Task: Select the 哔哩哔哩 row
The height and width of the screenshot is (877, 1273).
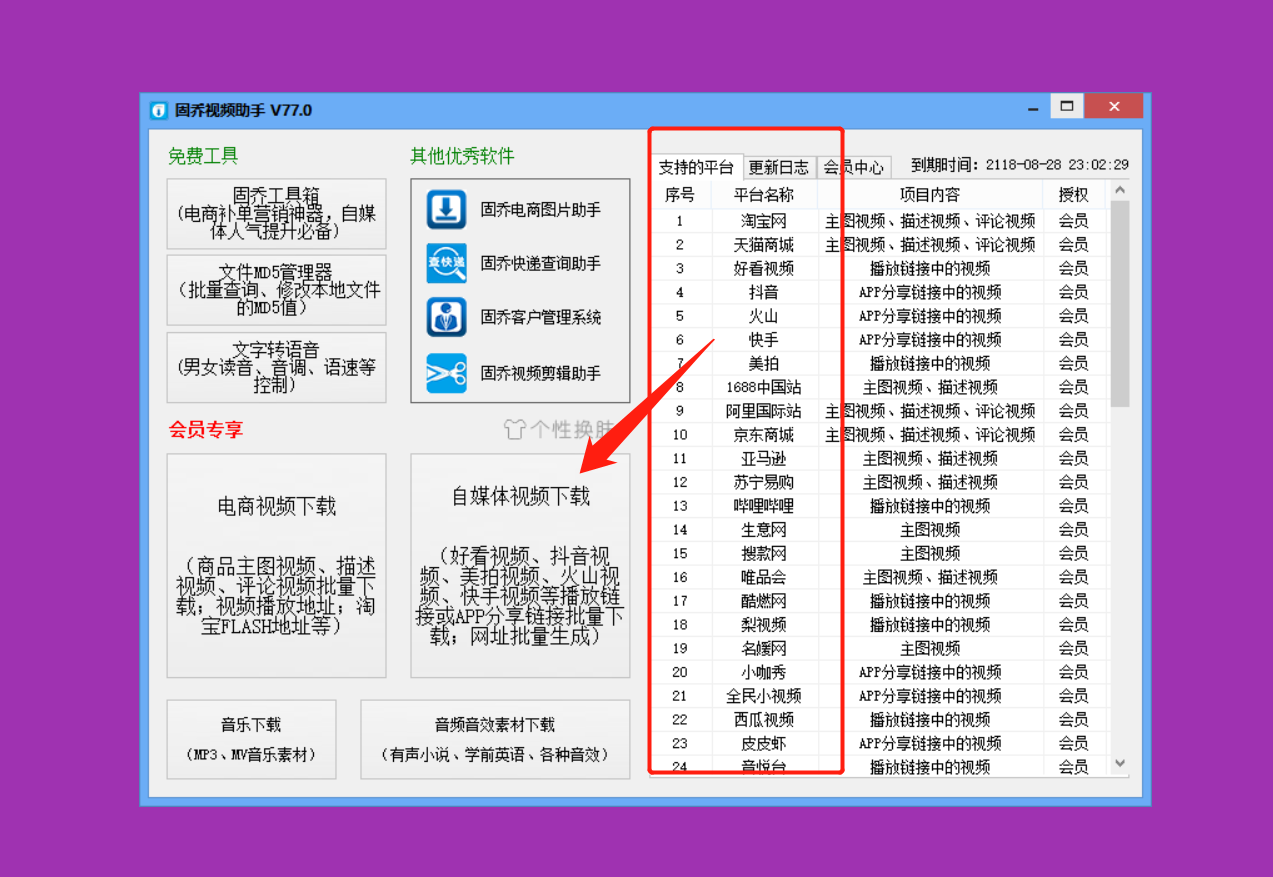Action: tap(879, 506)
